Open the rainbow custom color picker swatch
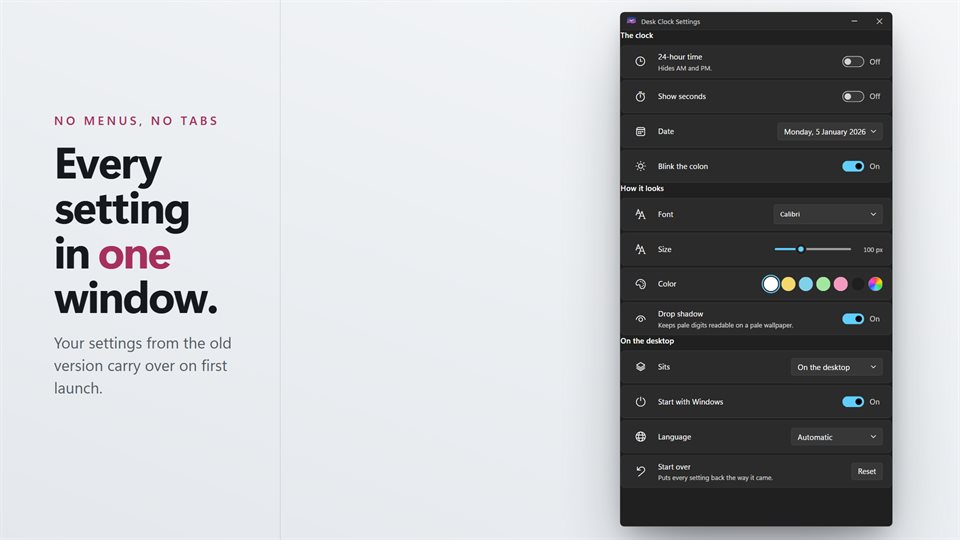This screenshot has height=540, width=960. click(x=876, y=284)
